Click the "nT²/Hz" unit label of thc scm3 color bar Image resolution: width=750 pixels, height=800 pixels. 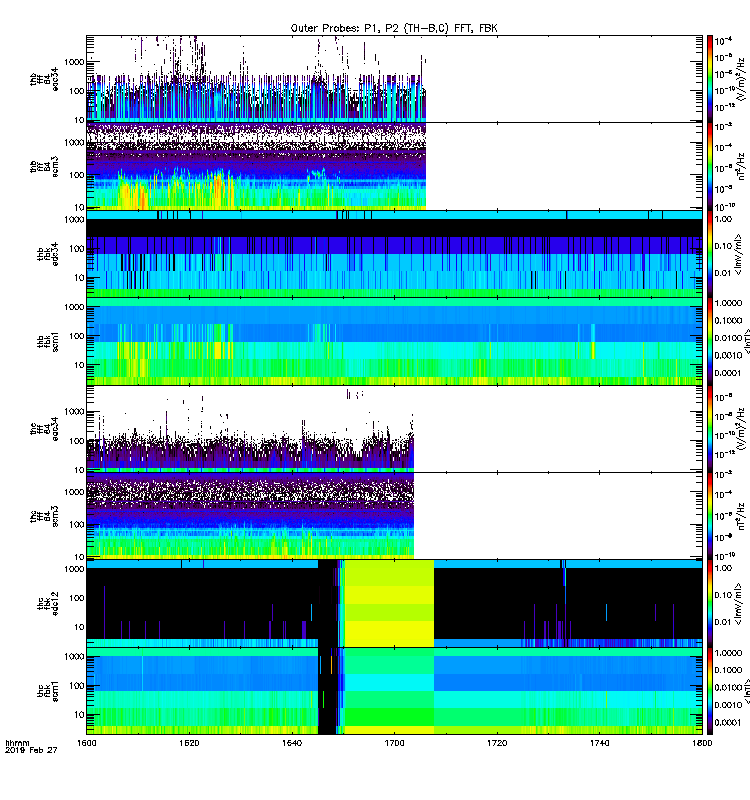742,516
